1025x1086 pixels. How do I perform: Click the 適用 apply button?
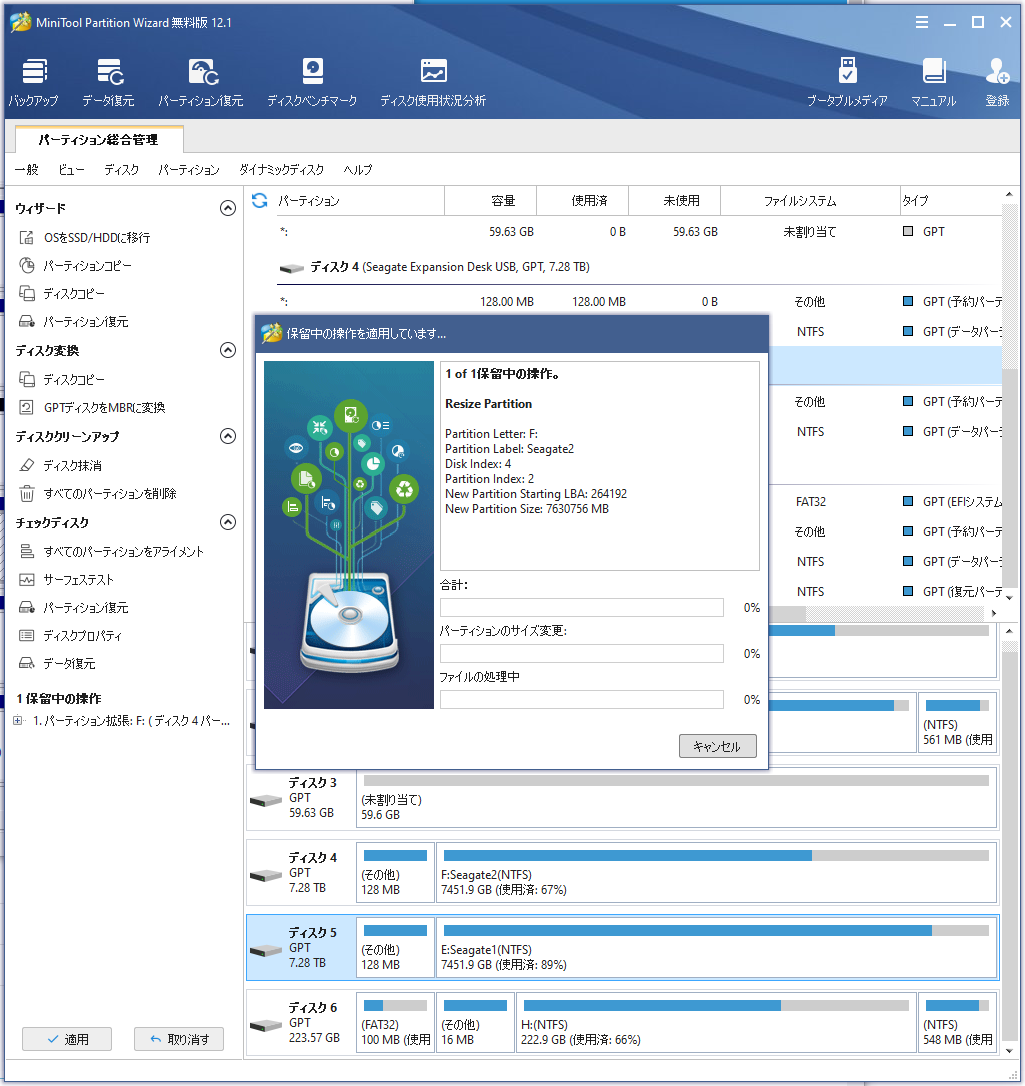tap(67, 1039)
